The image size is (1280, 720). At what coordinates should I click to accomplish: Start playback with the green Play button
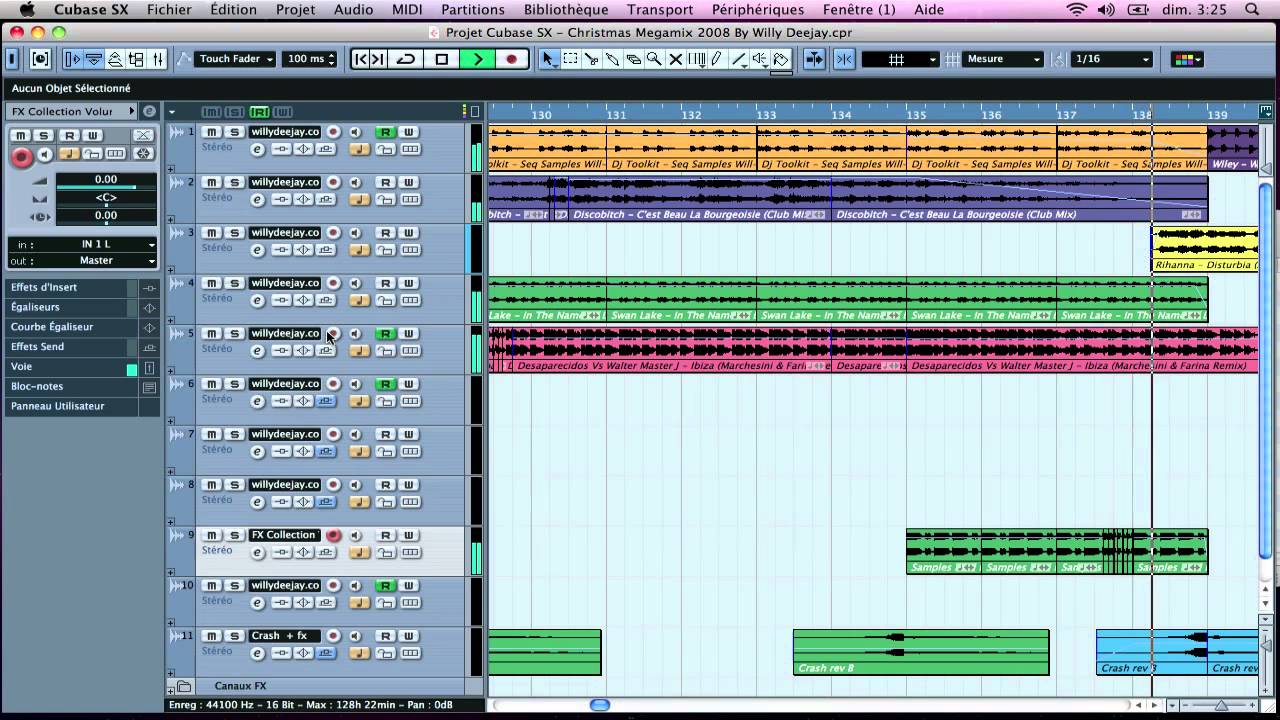pos(477,59)
